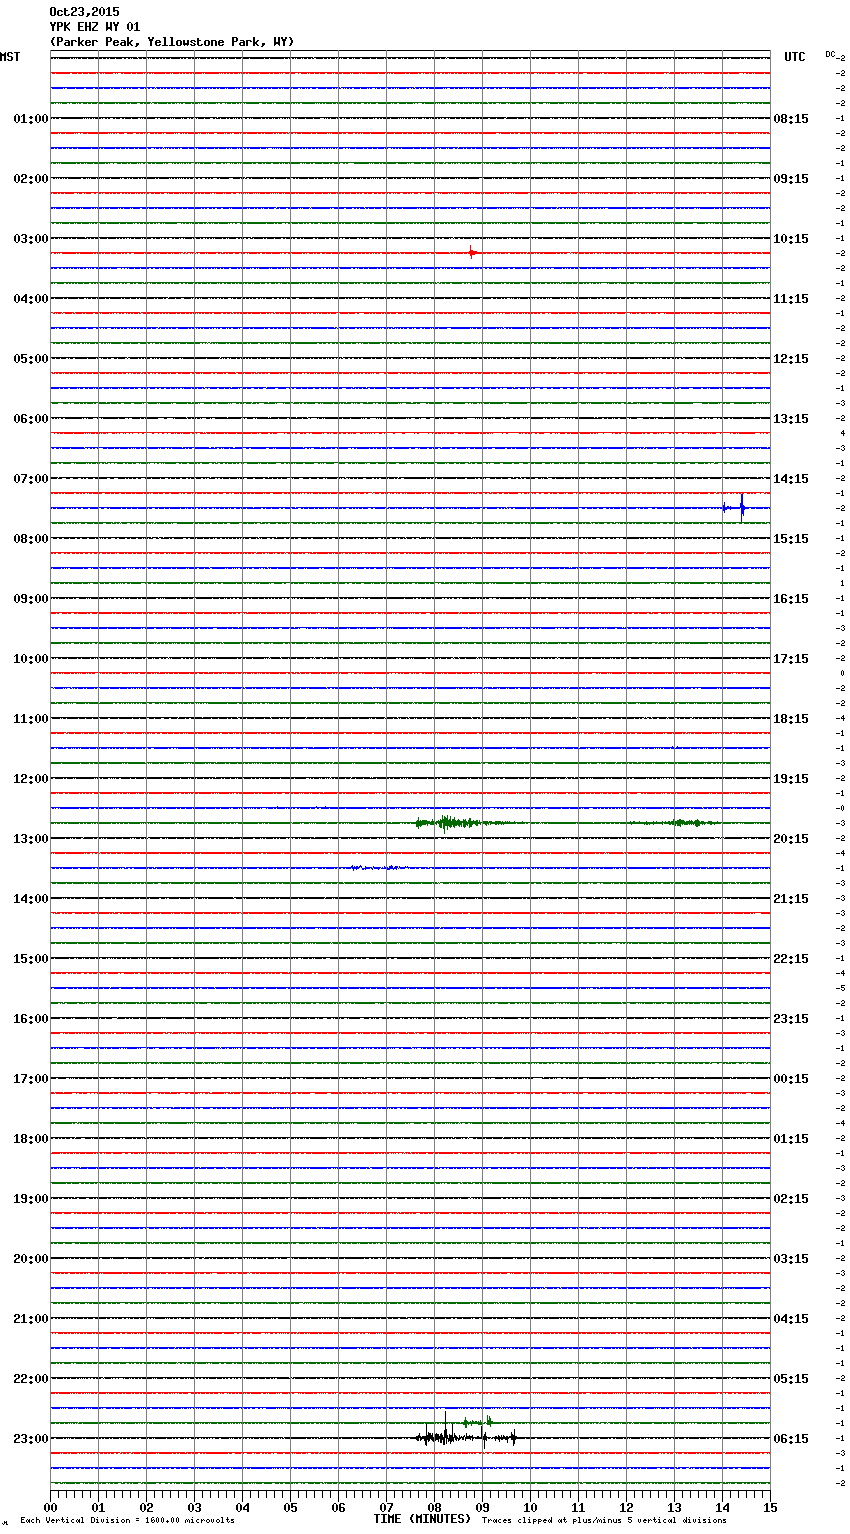
Task: Select the 15:00 MST row label
Action: pos(31,959)
